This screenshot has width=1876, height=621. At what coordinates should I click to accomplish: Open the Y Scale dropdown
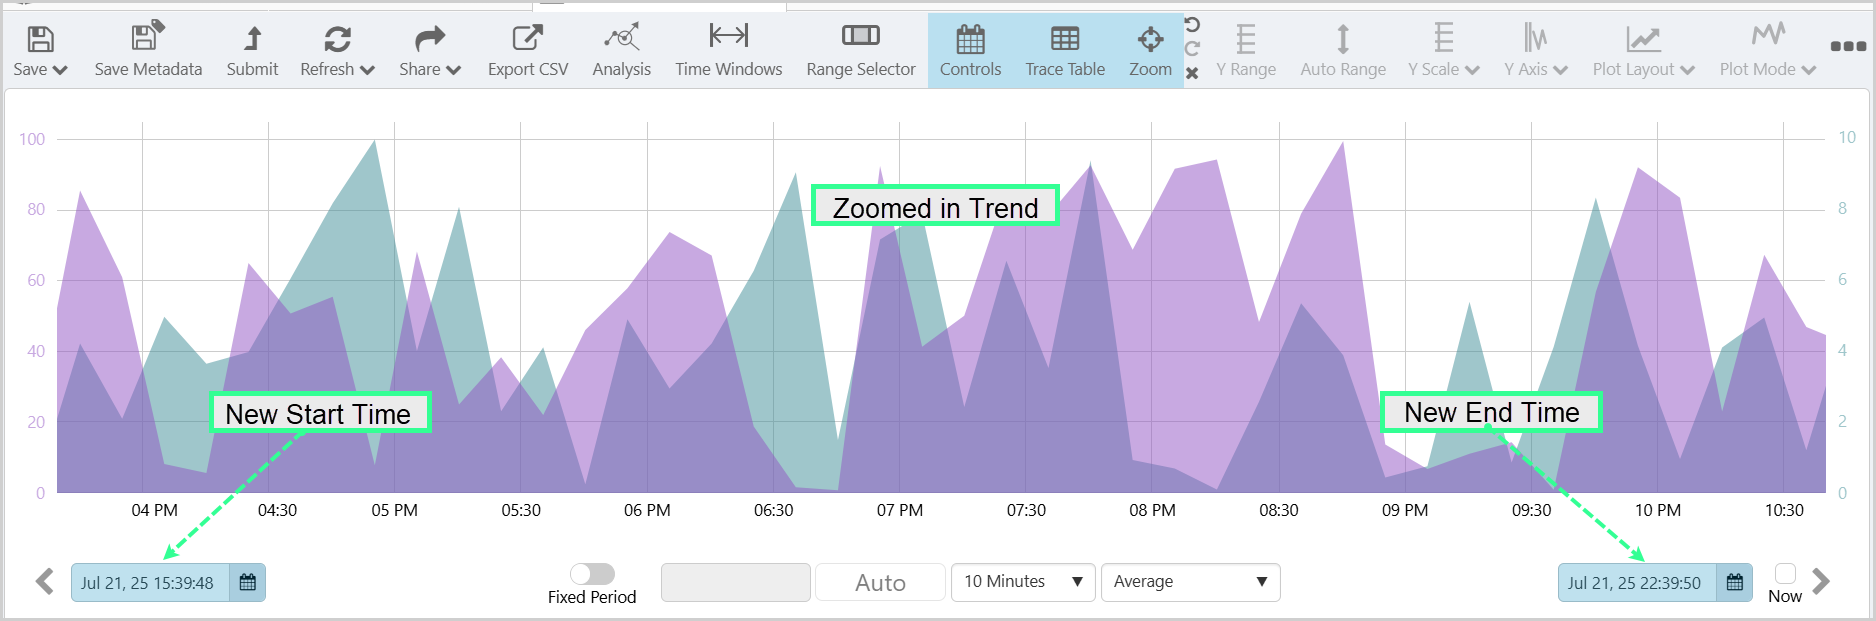pos(1443,51)
